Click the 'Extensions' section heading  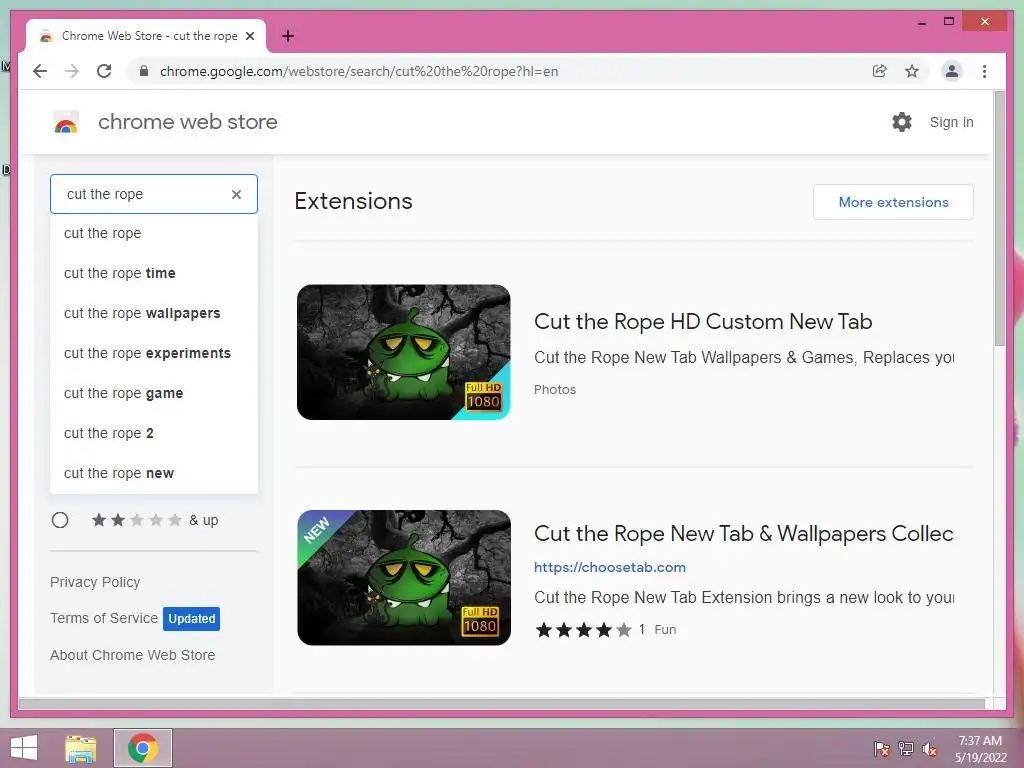353,201
